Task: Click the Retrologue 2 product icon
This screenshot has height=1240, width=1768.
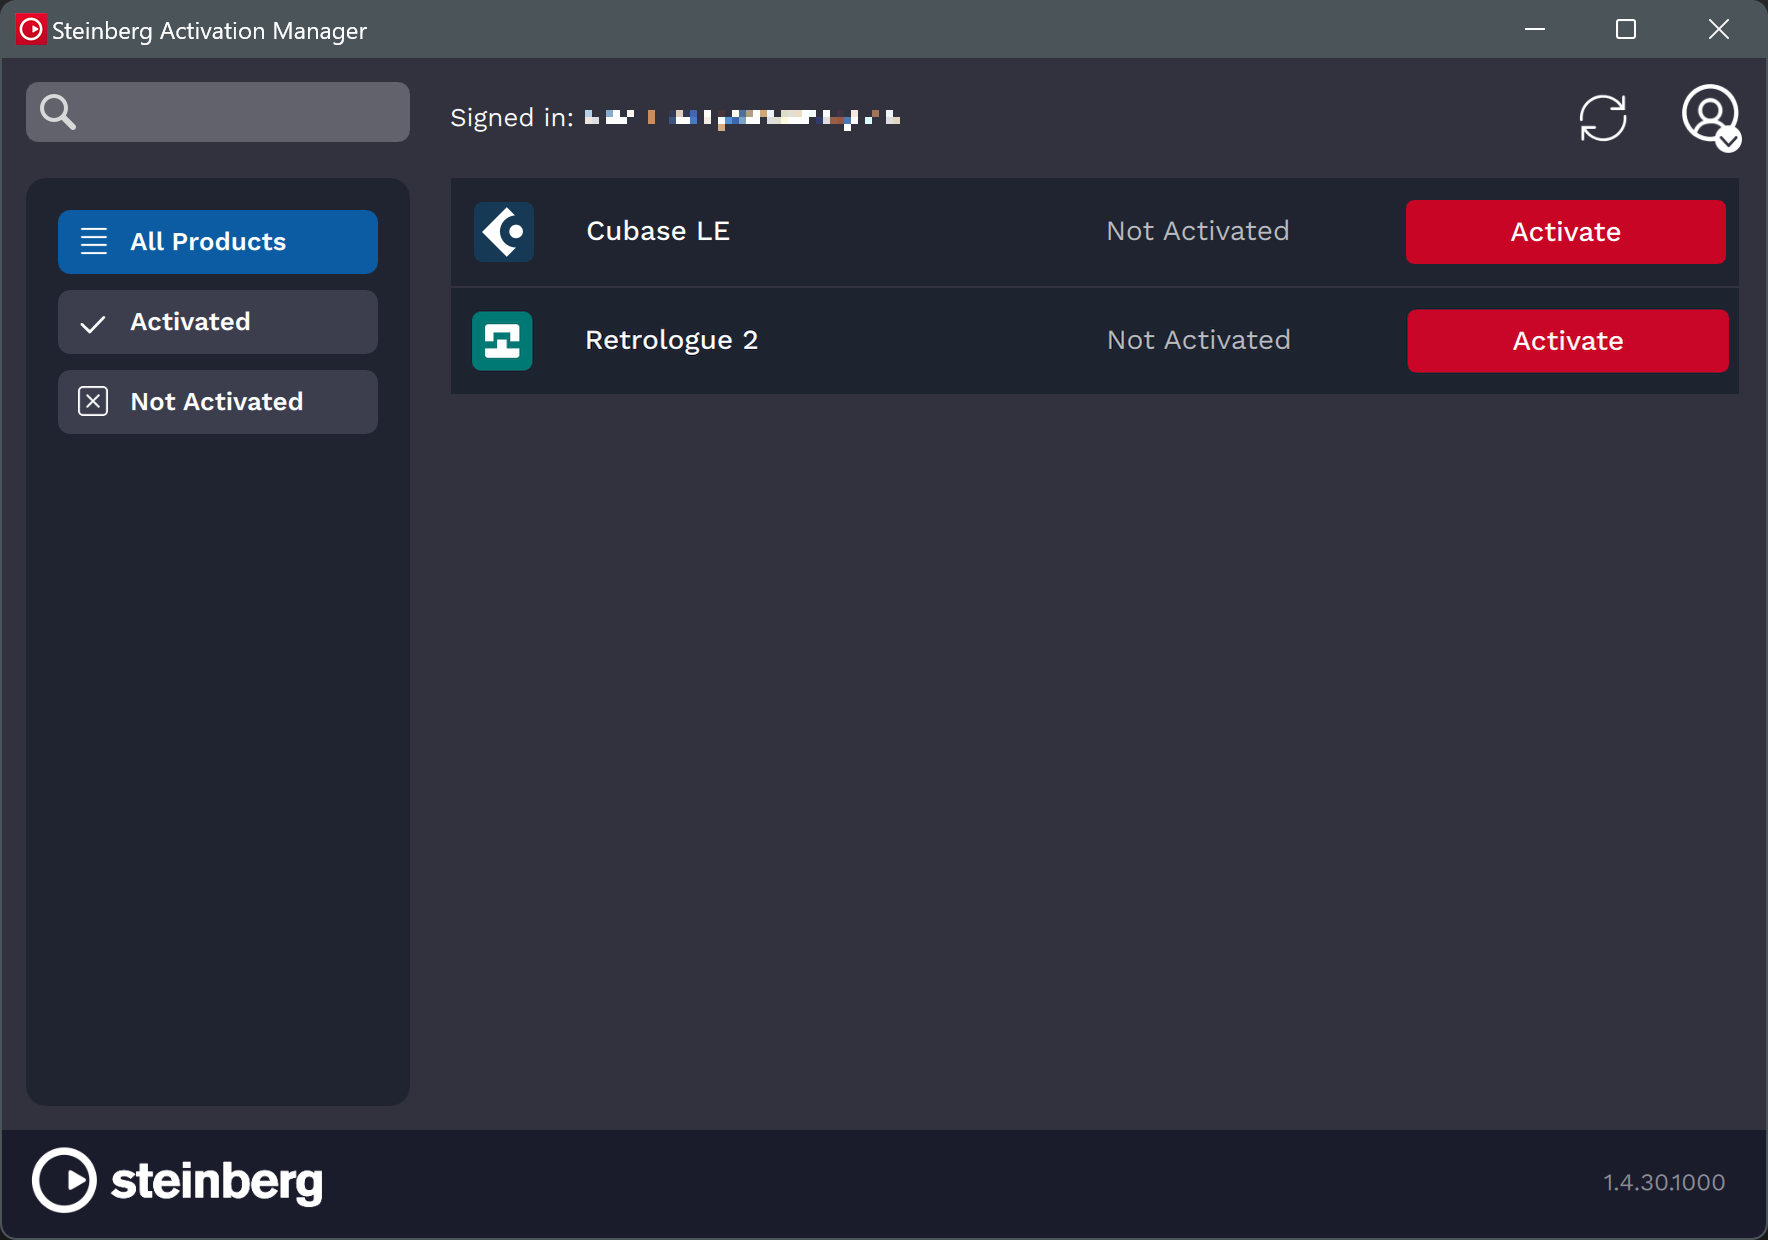Action: [502, 341]
